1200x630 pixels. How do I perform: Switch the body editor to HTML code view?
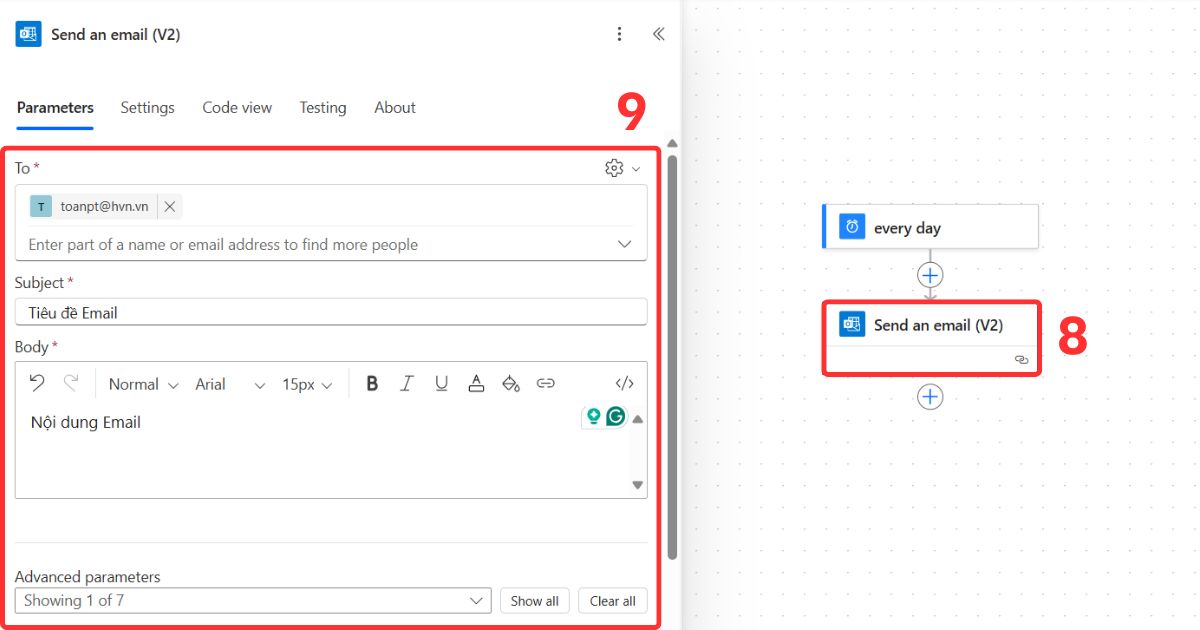(x=624, y=383)
